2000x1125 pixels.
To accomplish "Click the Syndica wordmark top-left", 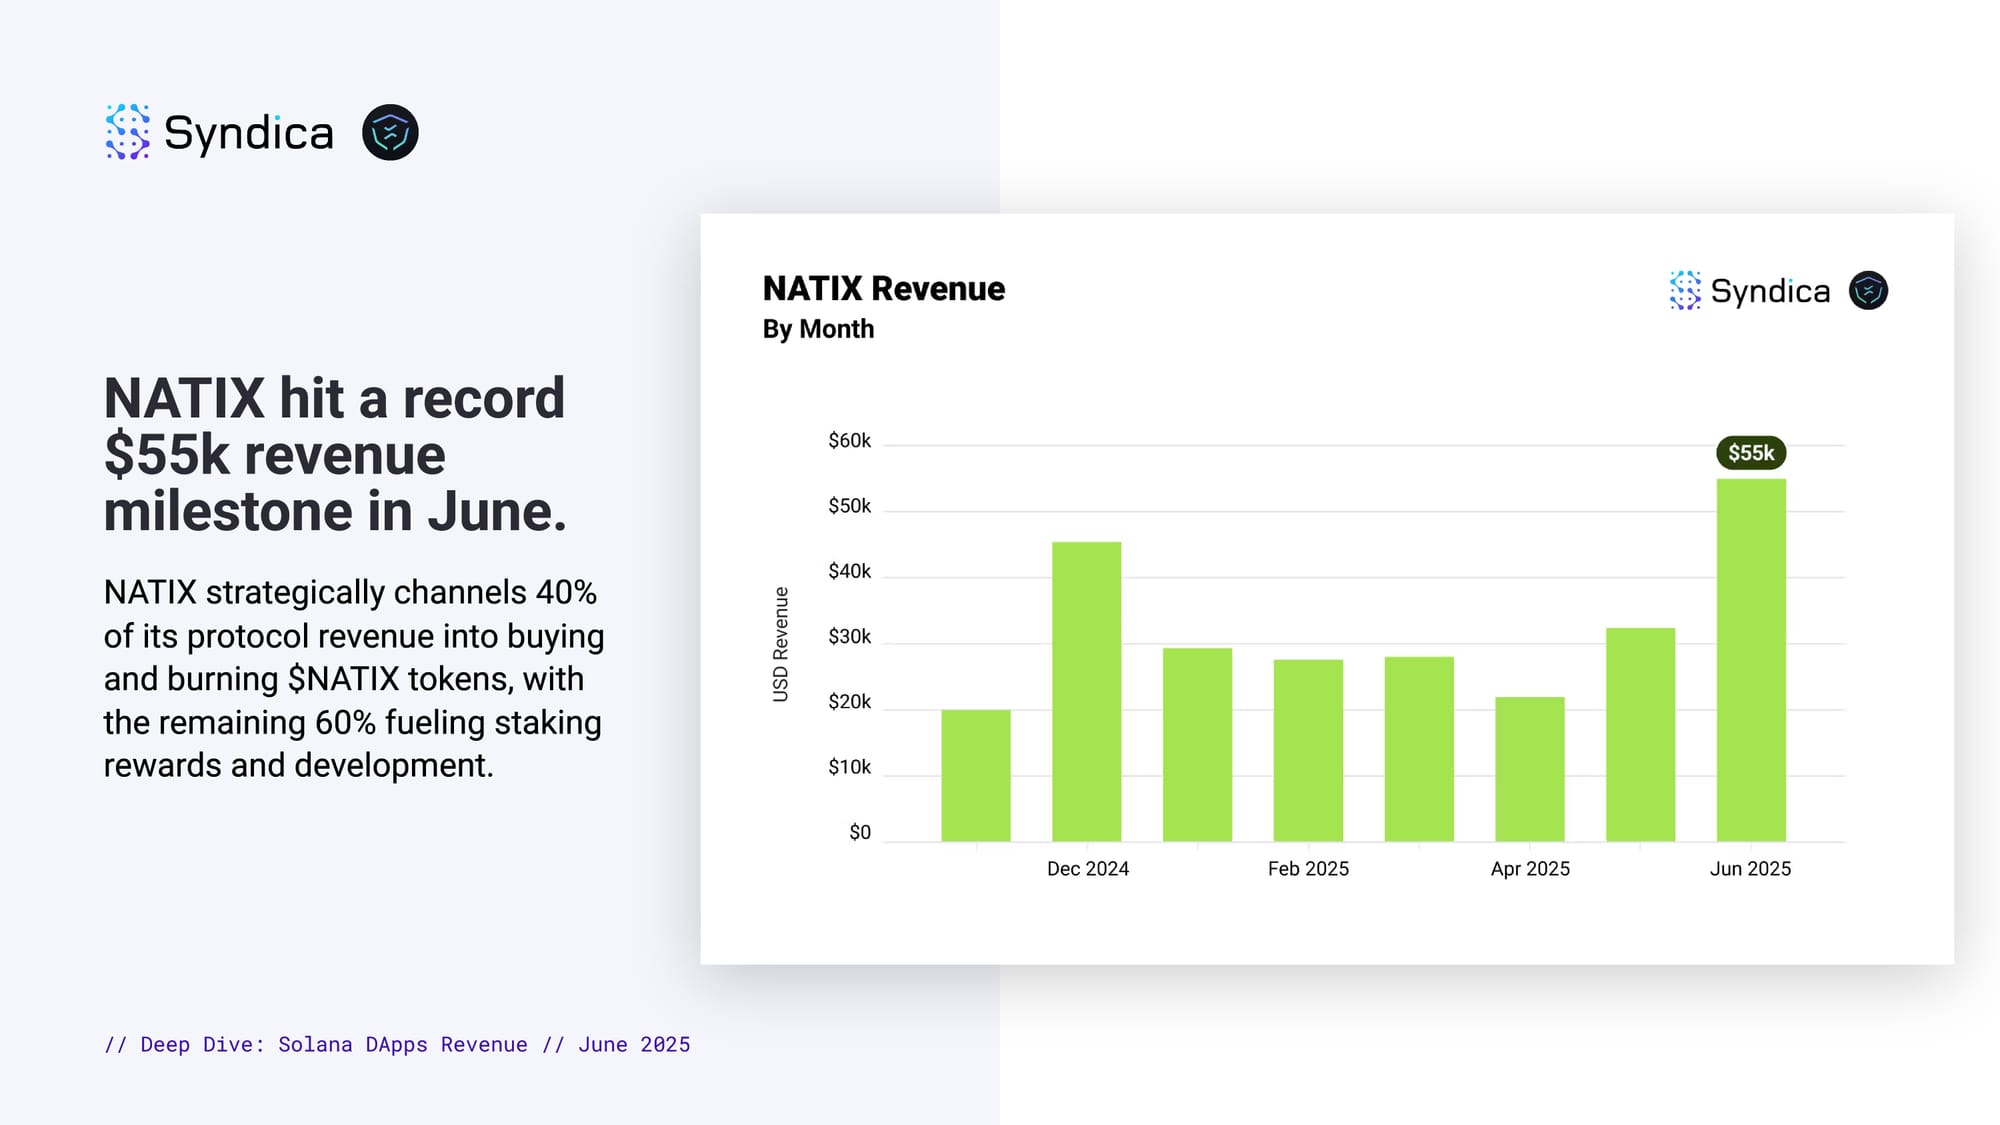I will [x=248, y=133].
